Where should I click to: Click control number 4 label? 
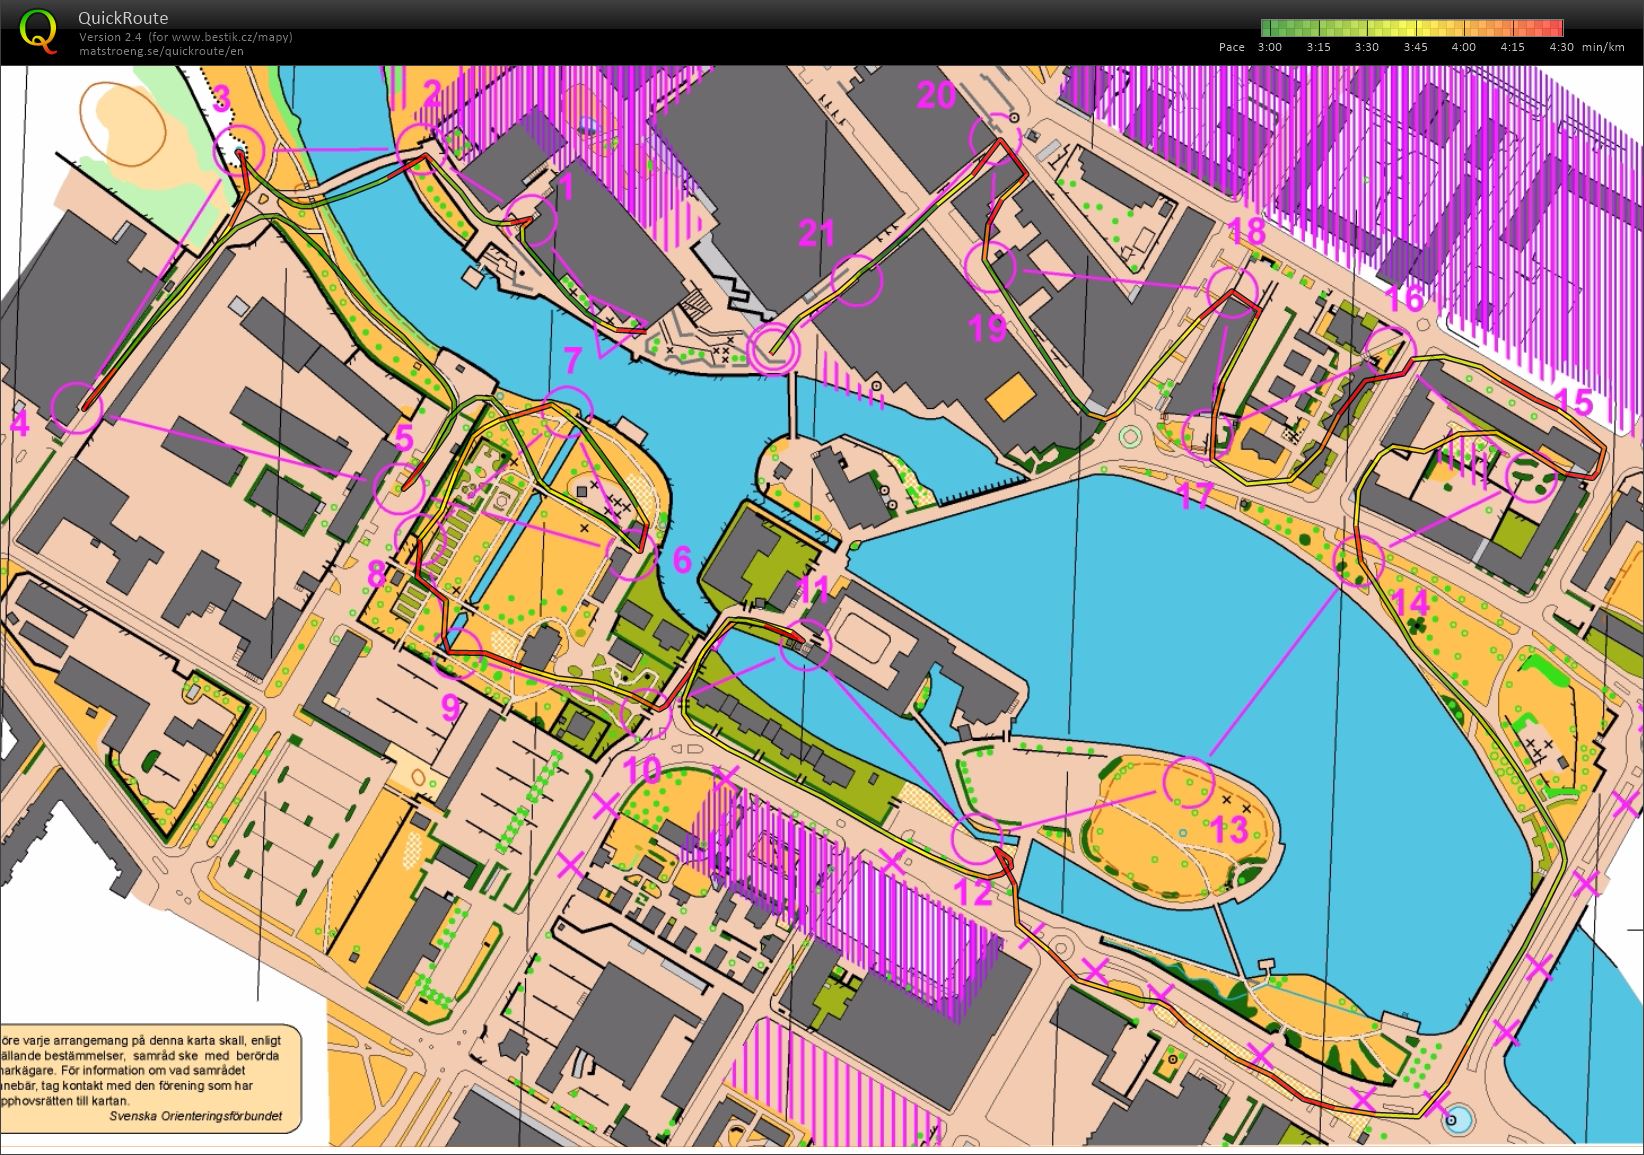point(20,424)
